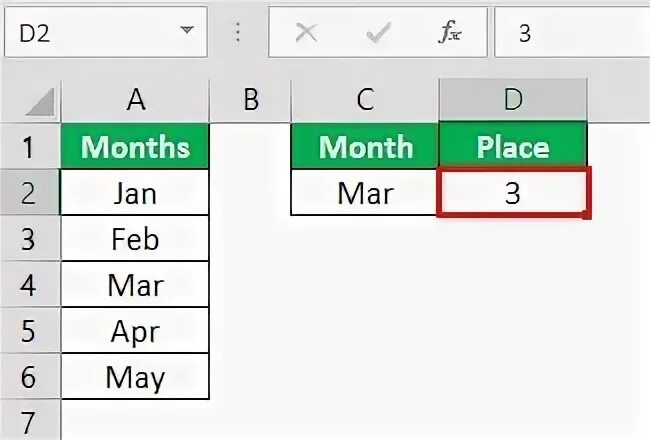The height and width of the screenshot is (440, 650).
Task: Click the green Months header cell
Action: (135, 147)
